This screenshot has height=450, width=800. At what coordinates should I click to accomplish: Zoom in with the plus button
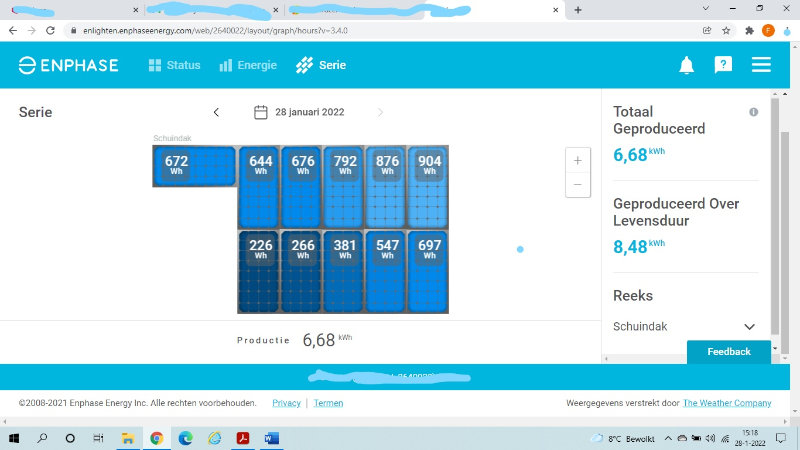(577, 160)
